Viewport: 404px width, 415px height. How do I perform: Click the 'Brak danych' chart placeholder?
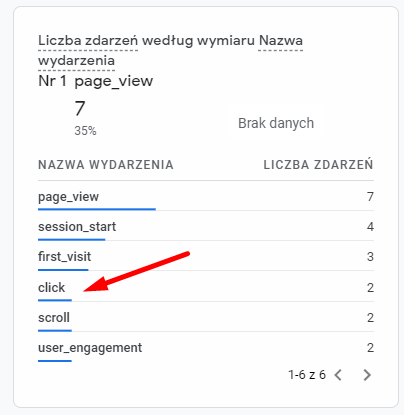[x=276, y=123]
